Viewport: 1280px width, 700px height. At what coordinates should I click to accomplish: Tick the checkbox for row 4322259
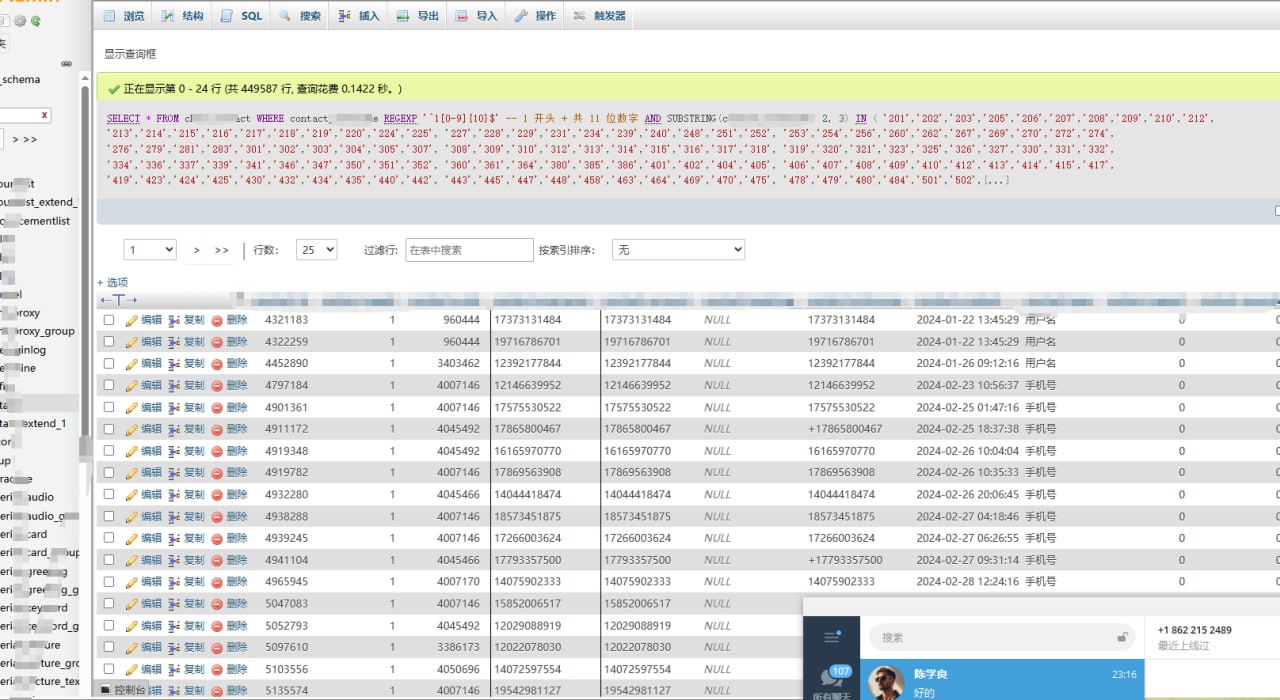109,342
